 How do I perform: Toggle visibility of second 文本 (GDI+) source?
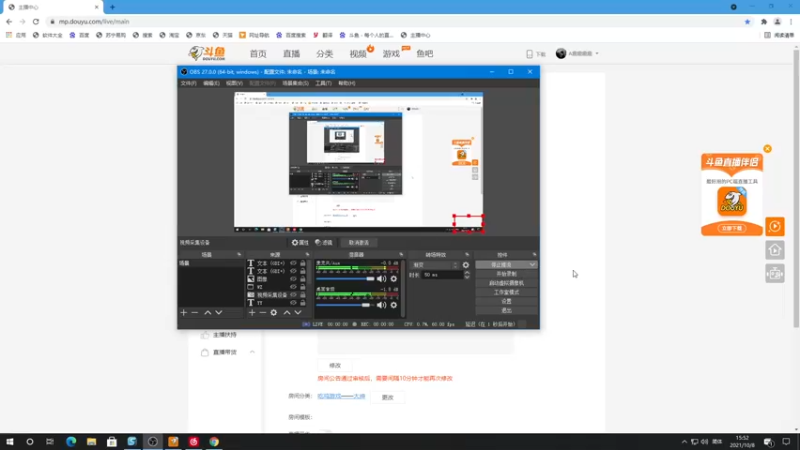(293, 271)
